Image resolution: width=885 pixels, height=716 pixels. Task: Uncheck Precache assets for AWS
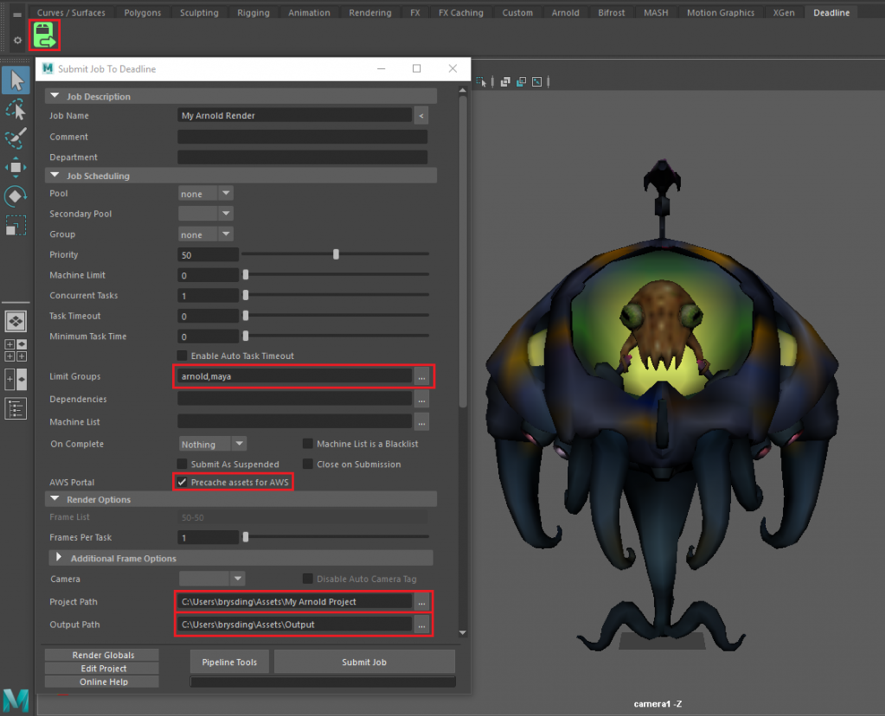pyautogui.click(x=182, y=482)
